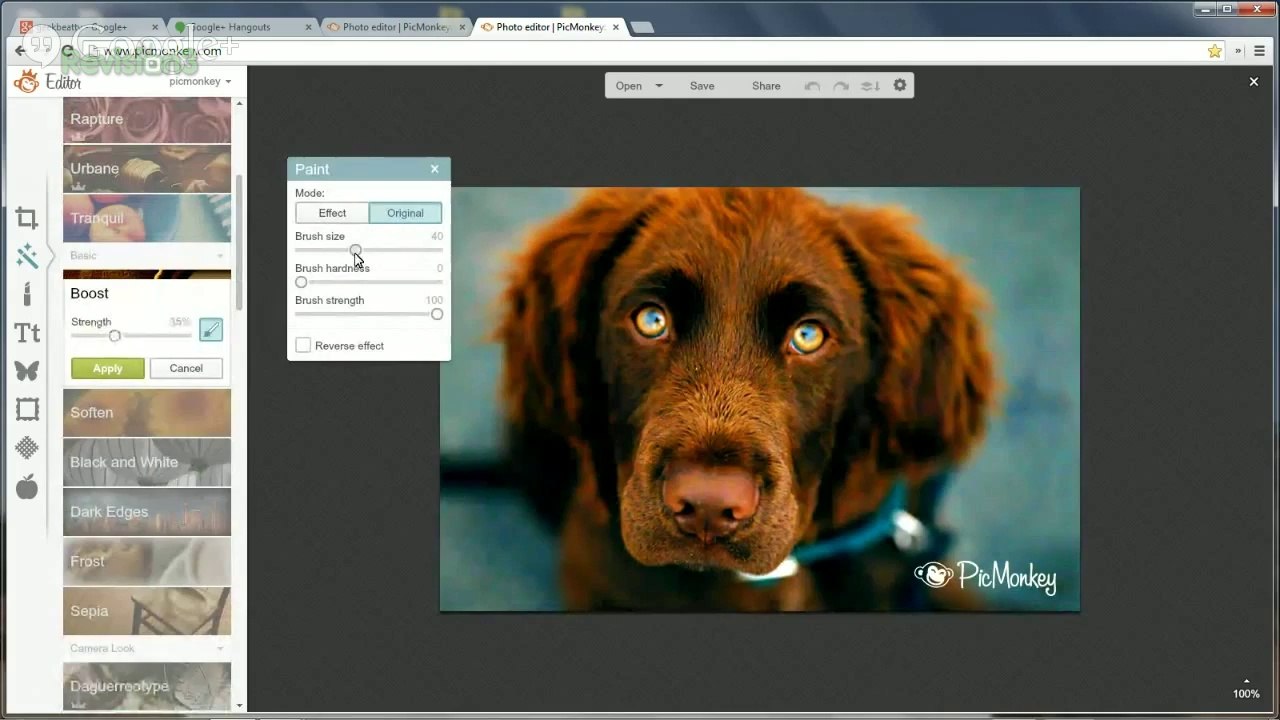1280x720 pixels.
Task: Click the Brush size slider handle
Action: (355, 250)
